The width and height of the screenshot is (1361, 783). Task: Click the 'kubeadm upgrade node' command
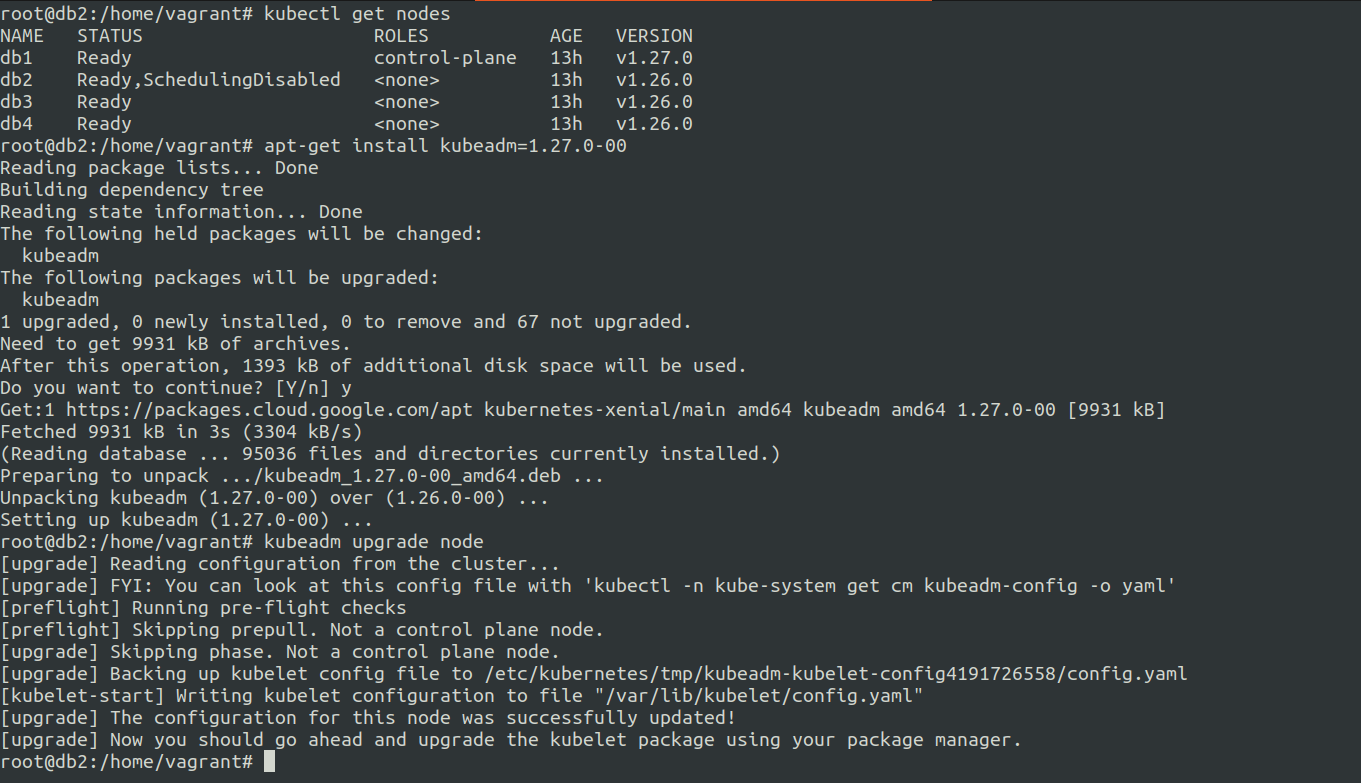click(373, 542)
